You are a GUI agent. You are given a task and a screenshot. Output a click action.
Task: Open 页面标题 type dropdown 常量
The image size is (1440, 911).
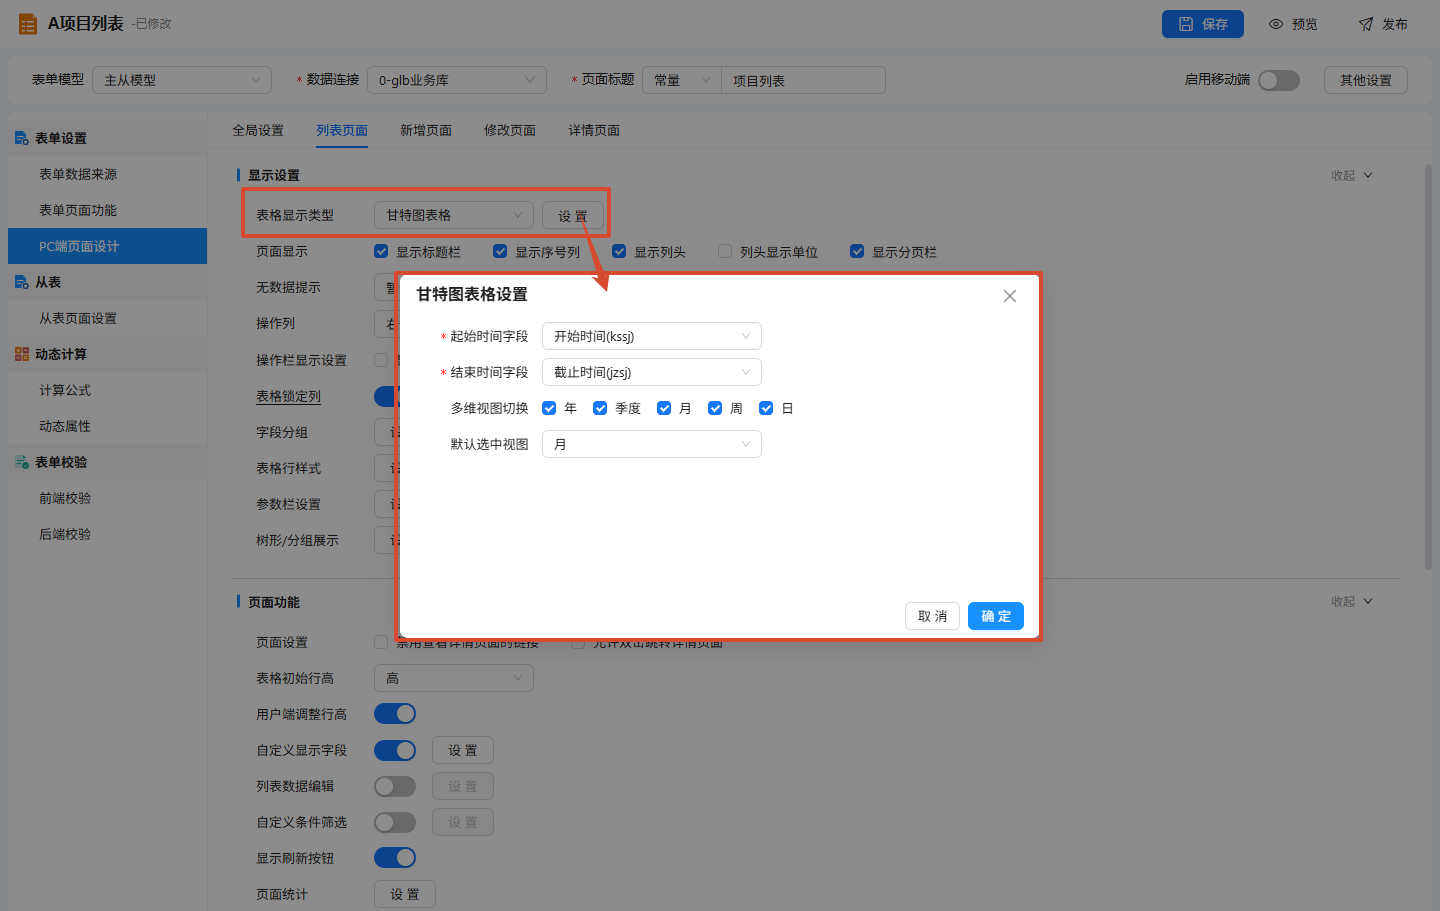(682, 80)
